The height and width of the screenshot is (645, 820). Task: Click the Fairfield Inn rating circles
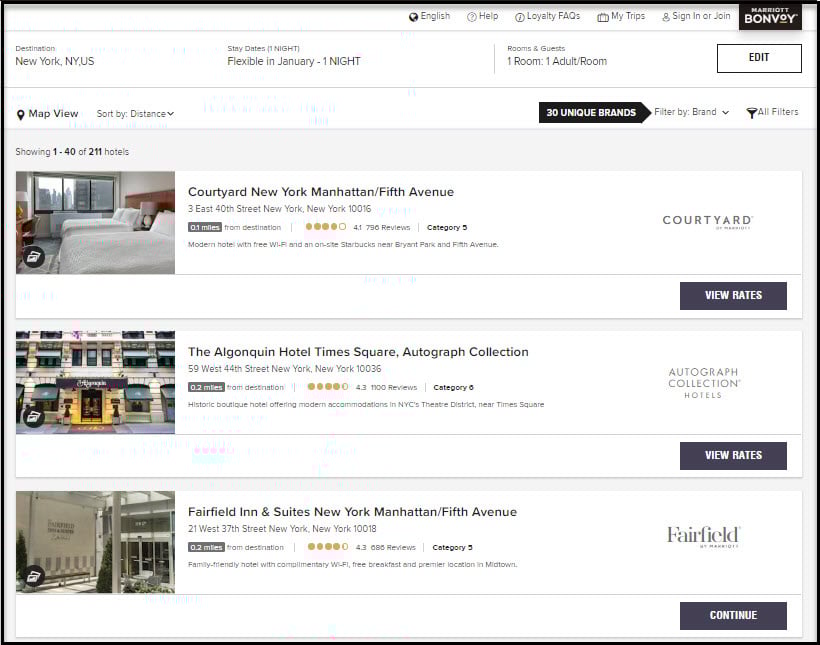coord(328,547)
